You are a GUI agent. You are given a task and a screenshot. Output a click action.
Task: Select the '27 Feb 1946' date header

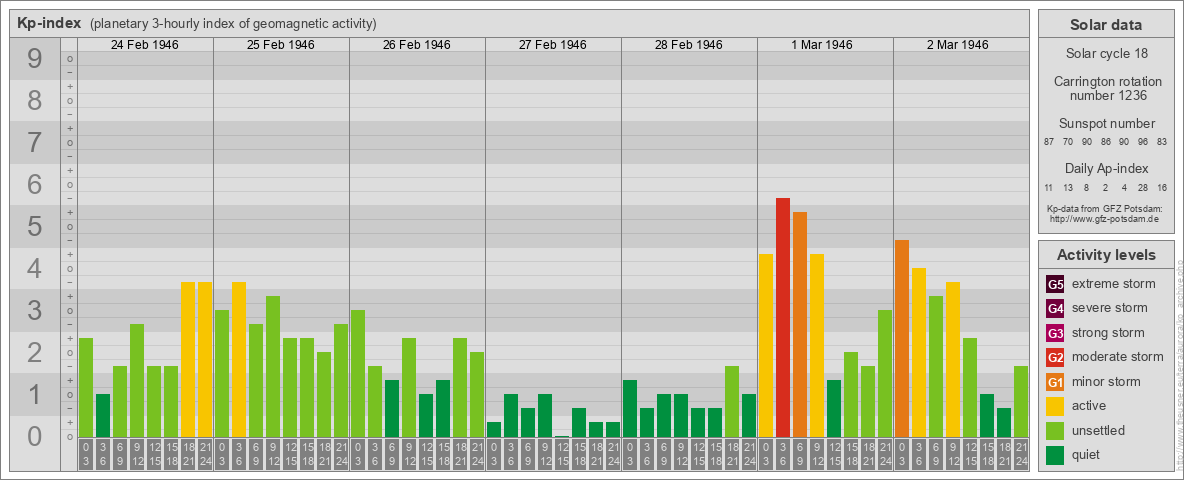pos(553,45)
